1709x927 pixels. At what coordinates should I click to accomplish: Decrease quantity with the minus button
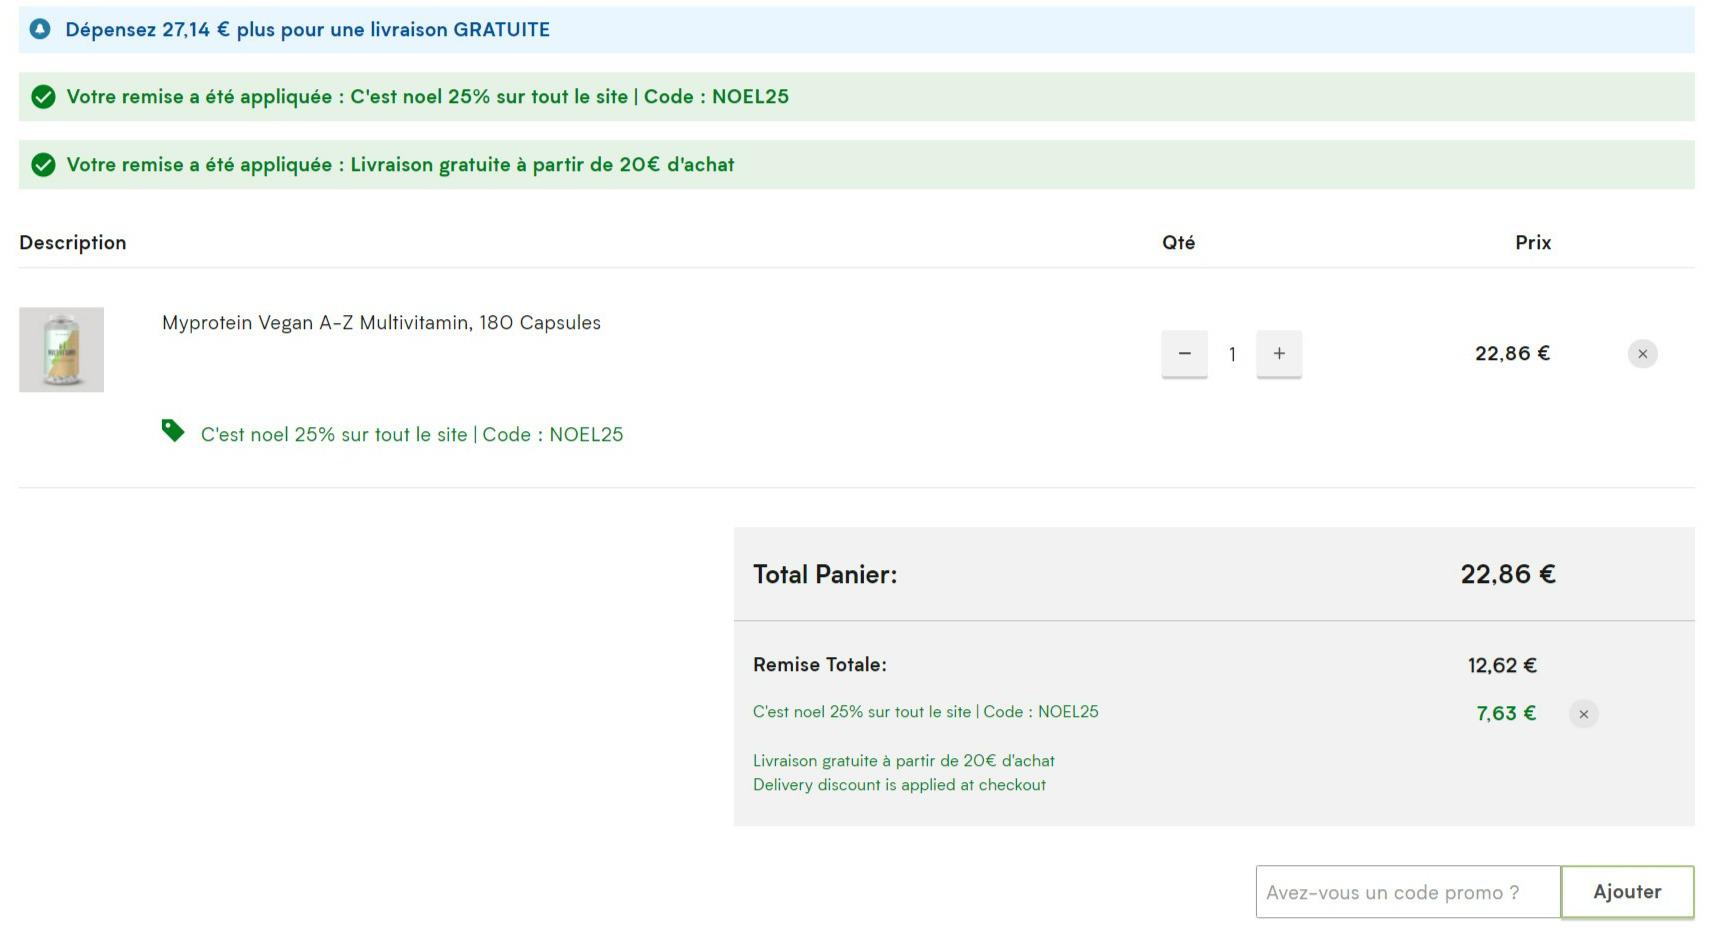point(1184,354)
